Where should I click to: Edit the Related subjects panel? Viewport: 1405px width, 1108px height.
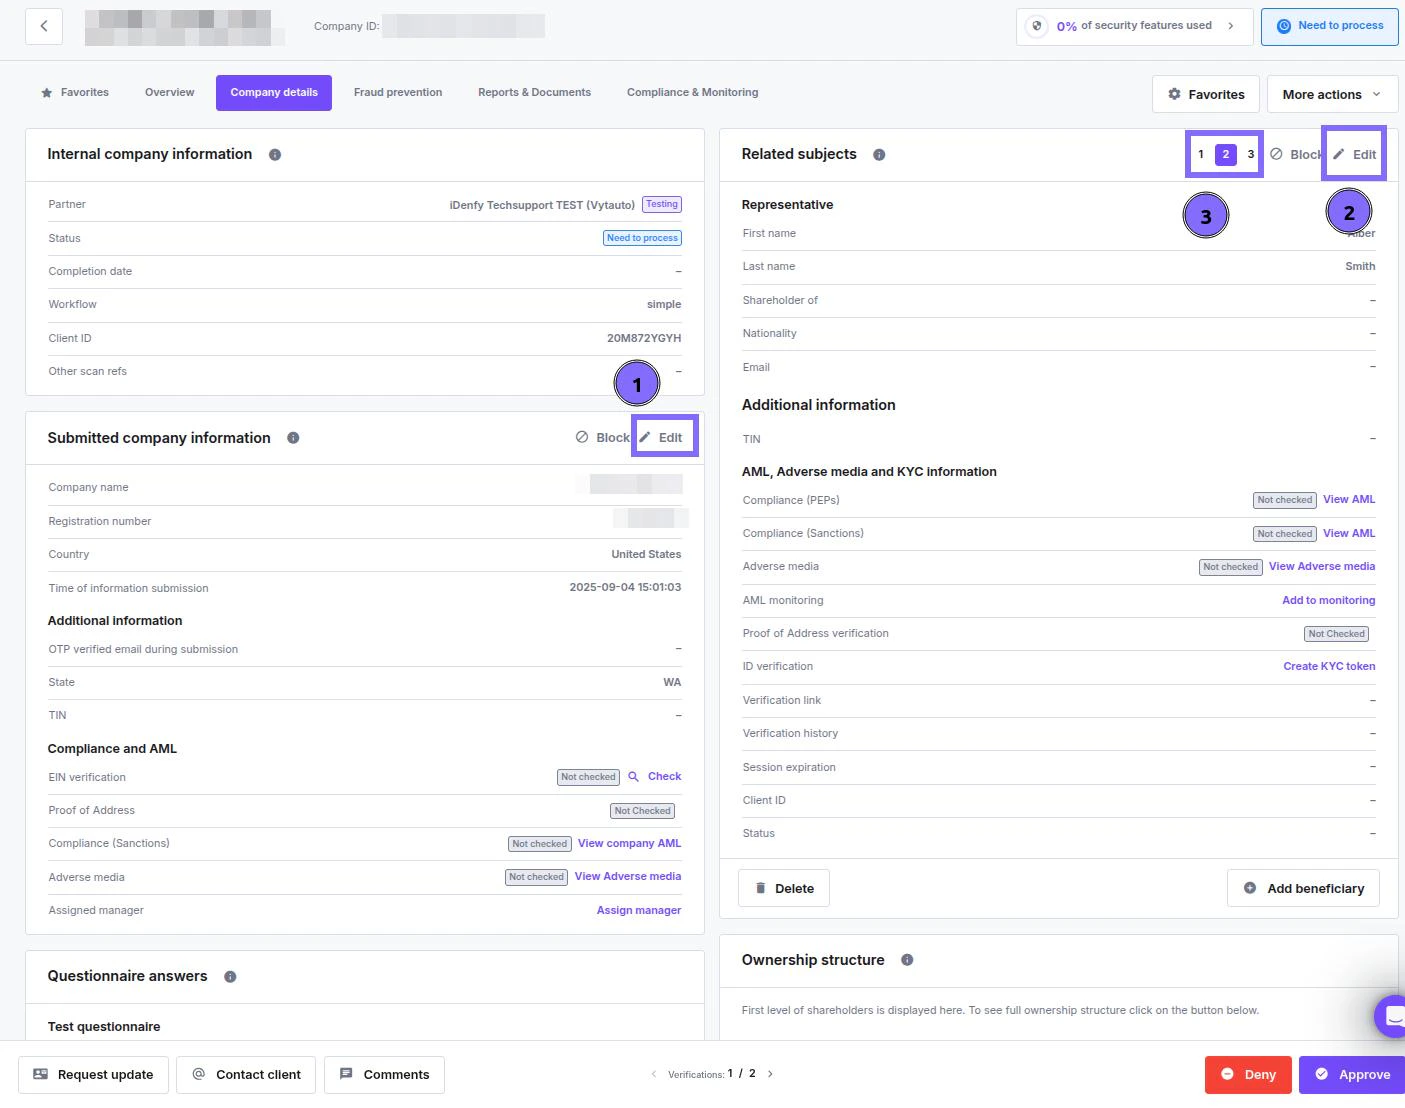pos(1355,155)
